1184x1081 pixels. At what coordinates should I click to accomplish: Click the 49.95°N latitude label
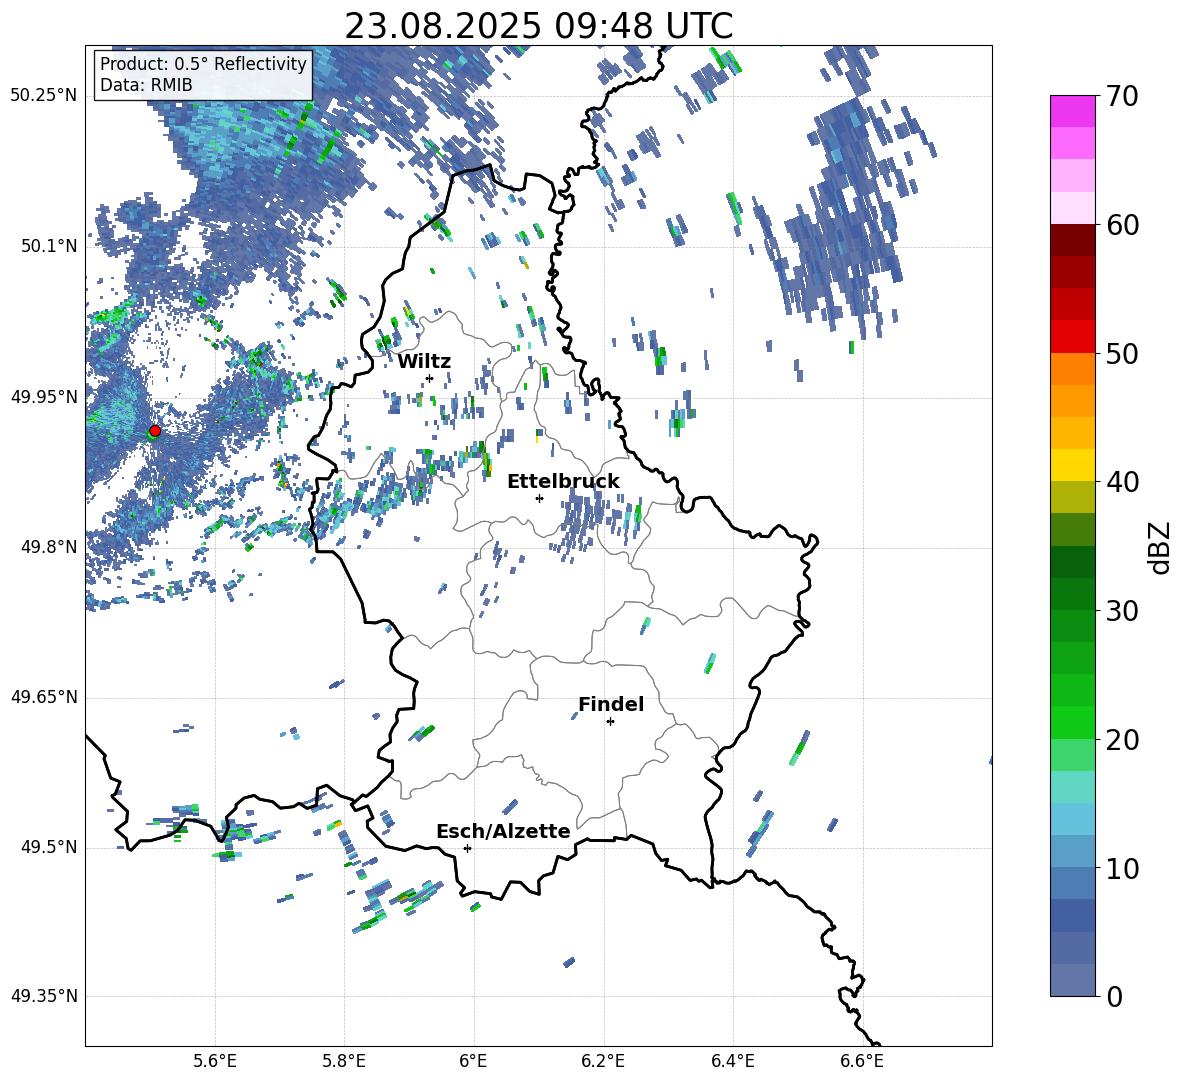click(x=44, y=397)
